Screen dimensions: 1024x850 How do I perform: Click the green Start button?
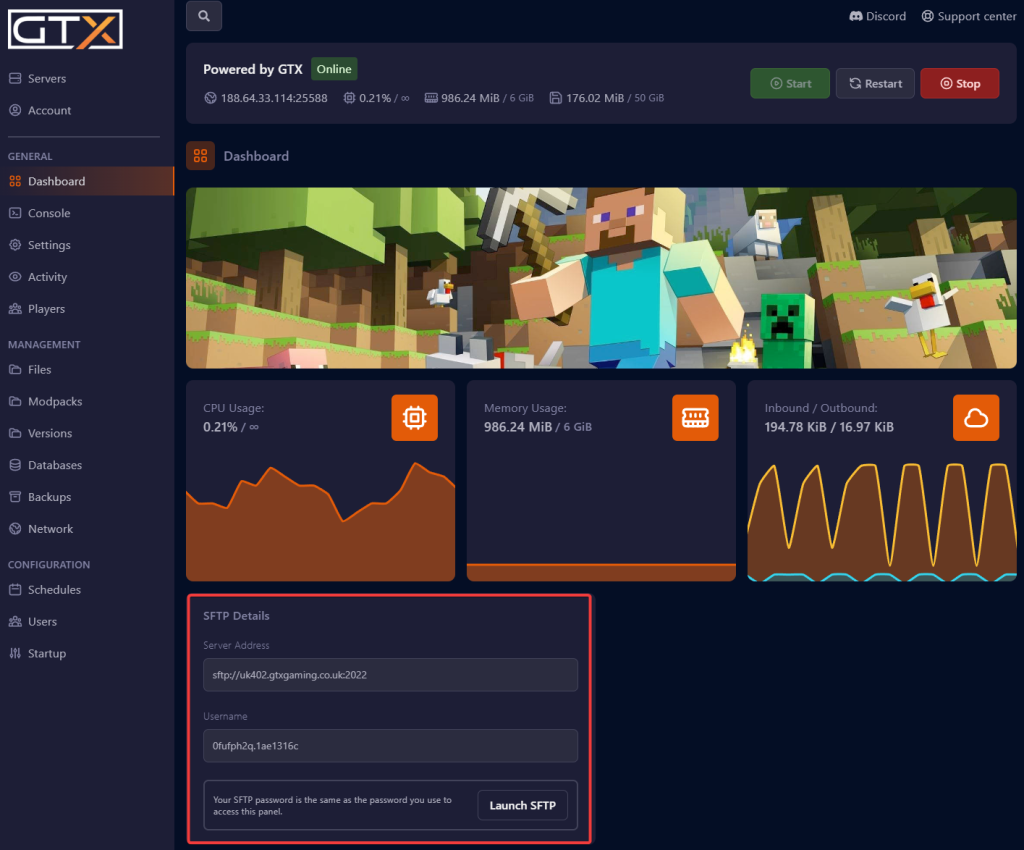pos(790,84)
